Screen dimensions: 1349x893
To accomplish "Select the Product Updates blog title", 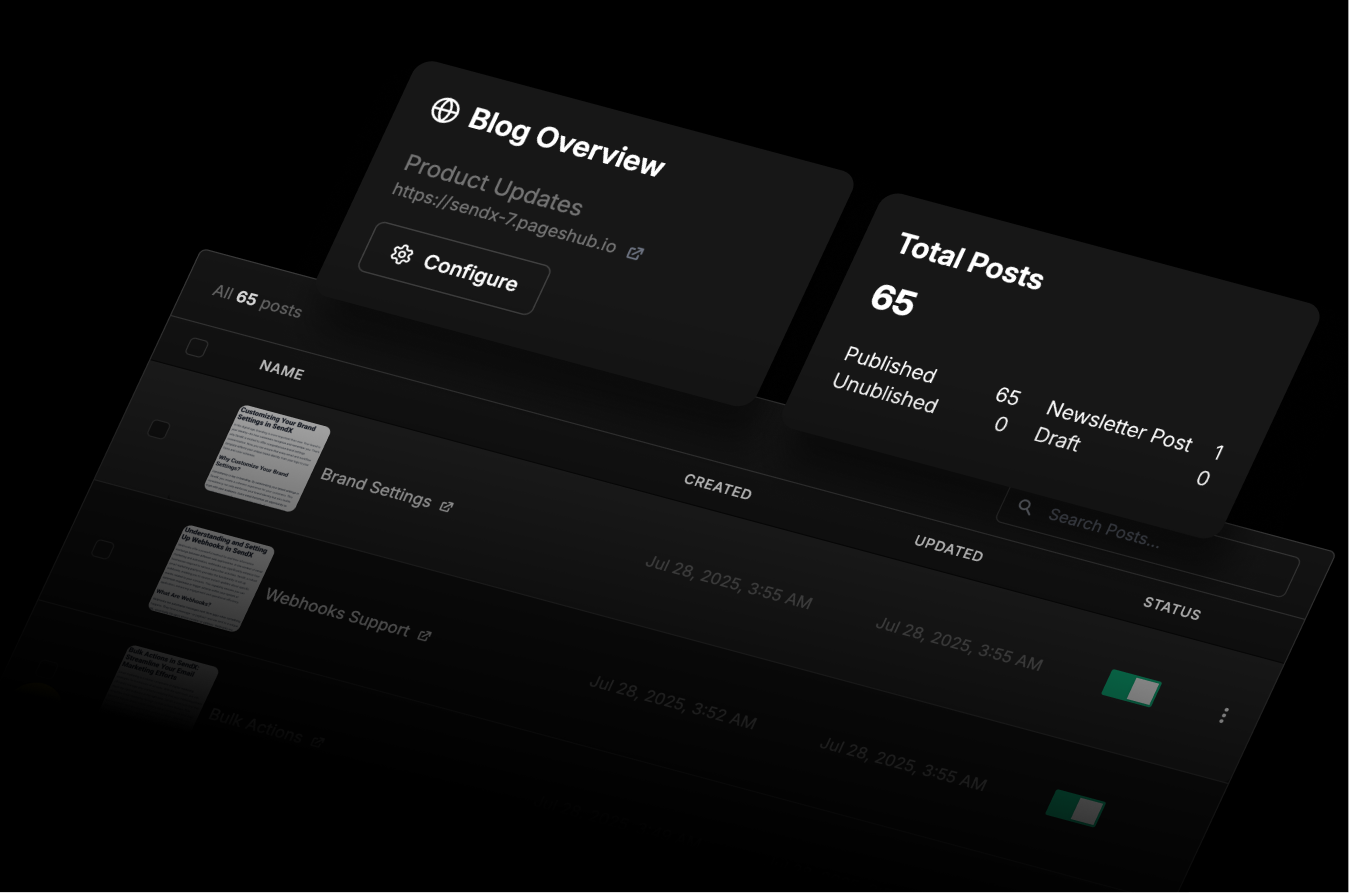I will tap(493, 185).
